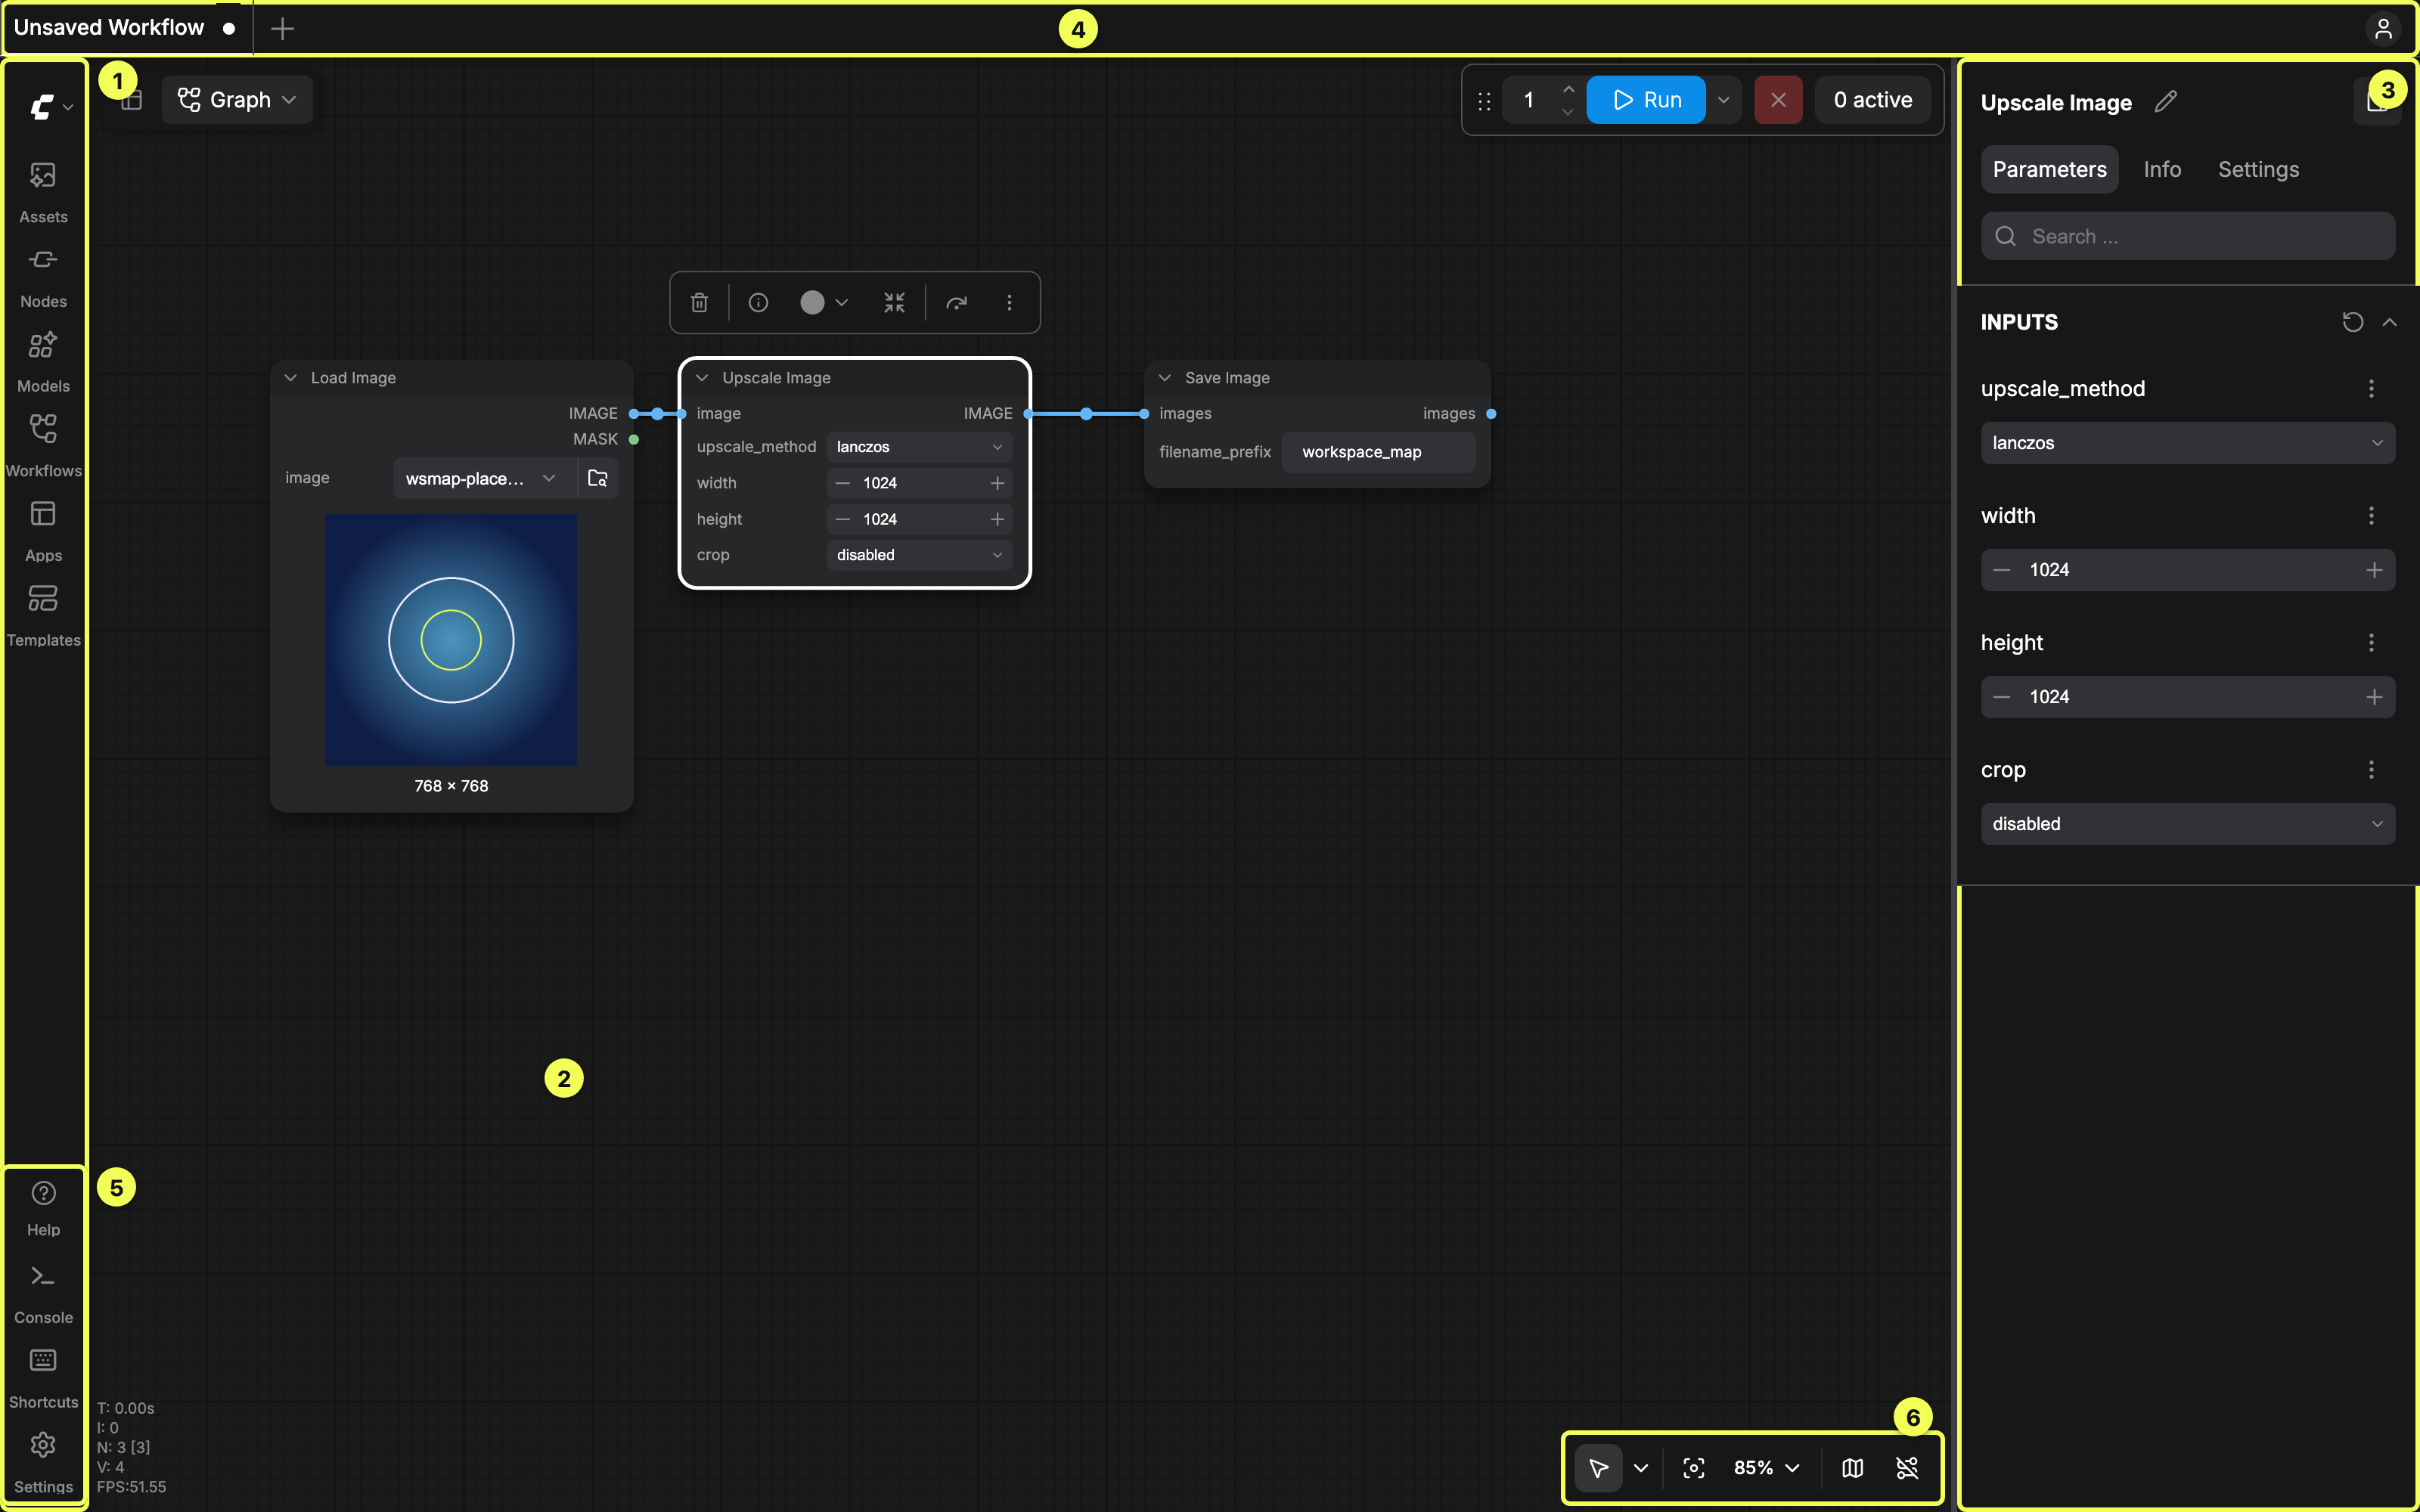Open the Workflows sidebar panel
2420x1512 pixels.
coord(43,446)
